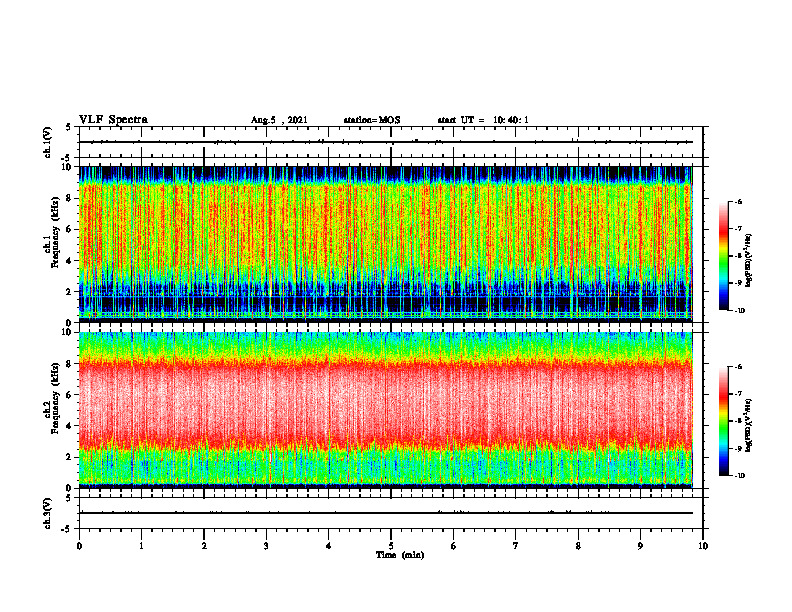Click the "-10" label on upper color bar
Screen dimensions: 792x612
click(739, 311)
